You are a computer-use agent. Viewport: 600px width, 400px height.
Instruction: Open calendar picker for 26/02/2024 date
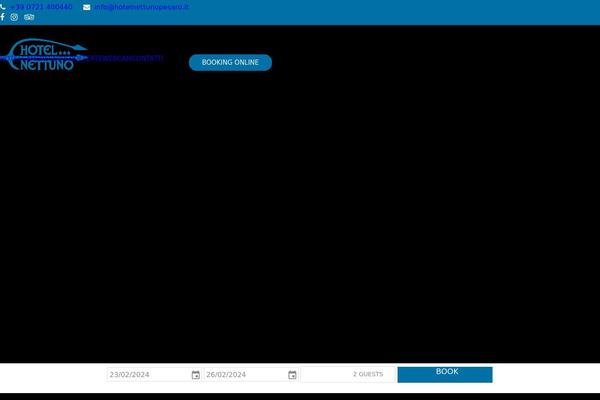click(292, 375)
